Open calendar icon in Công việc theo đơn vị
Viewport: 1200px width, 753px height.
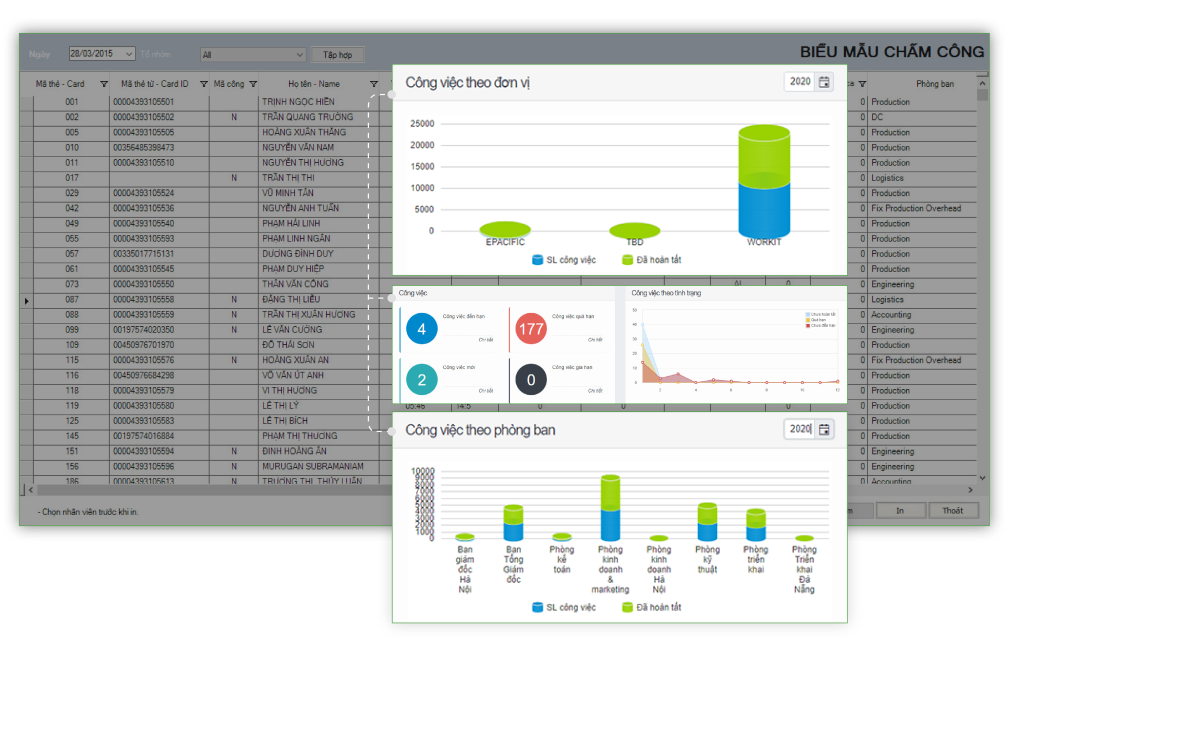(x=824, y=82)
